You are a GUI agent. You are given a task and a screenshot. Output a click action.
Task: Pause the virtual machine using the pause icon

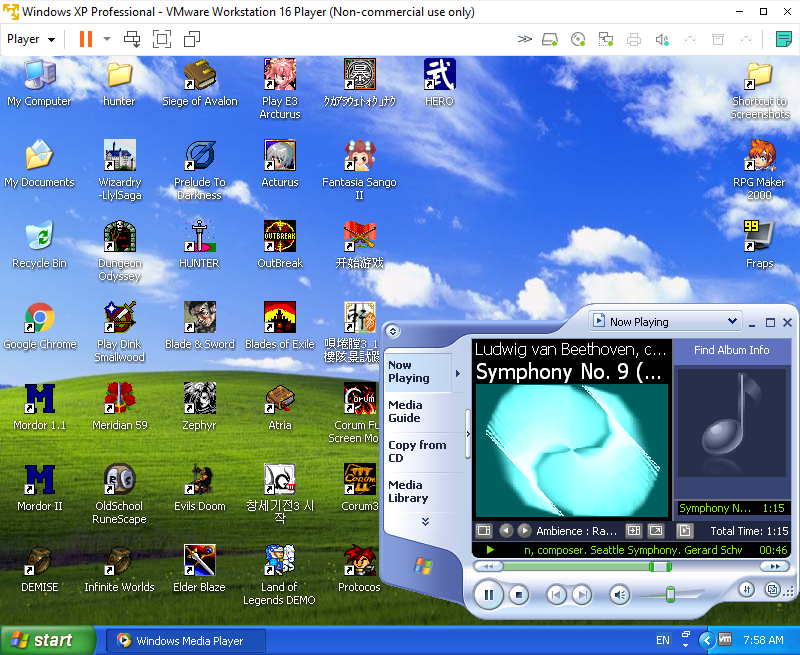(x=84, y=39)
